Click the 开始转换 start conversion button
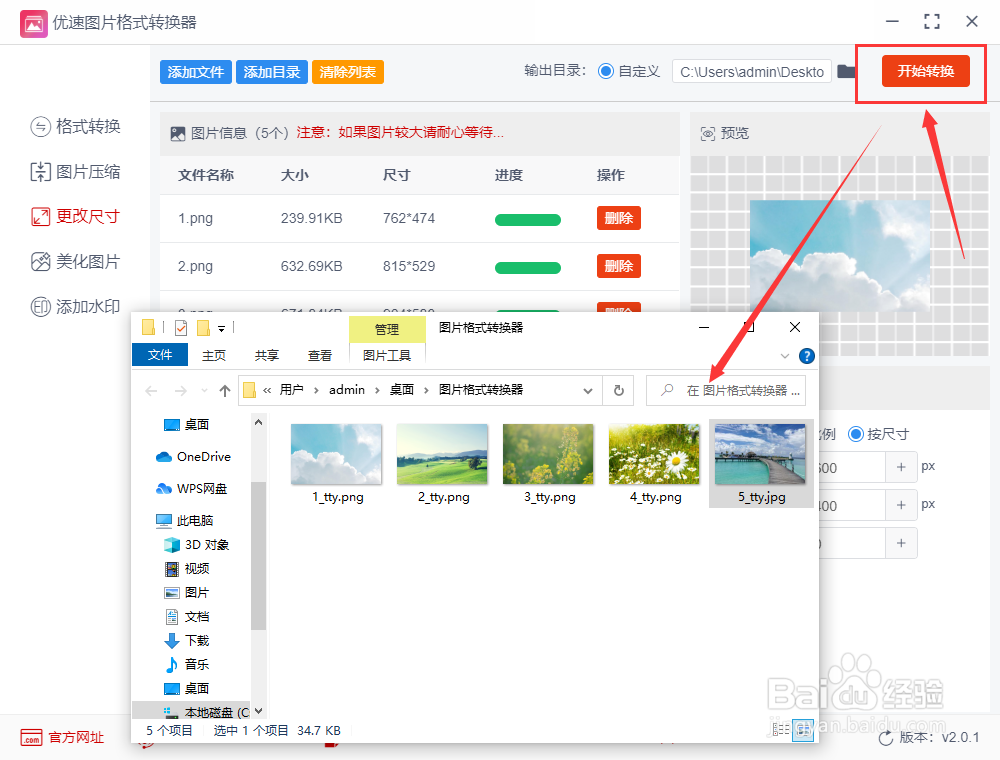This screenshot has width=1000, height=760. [x=925, y=71]
